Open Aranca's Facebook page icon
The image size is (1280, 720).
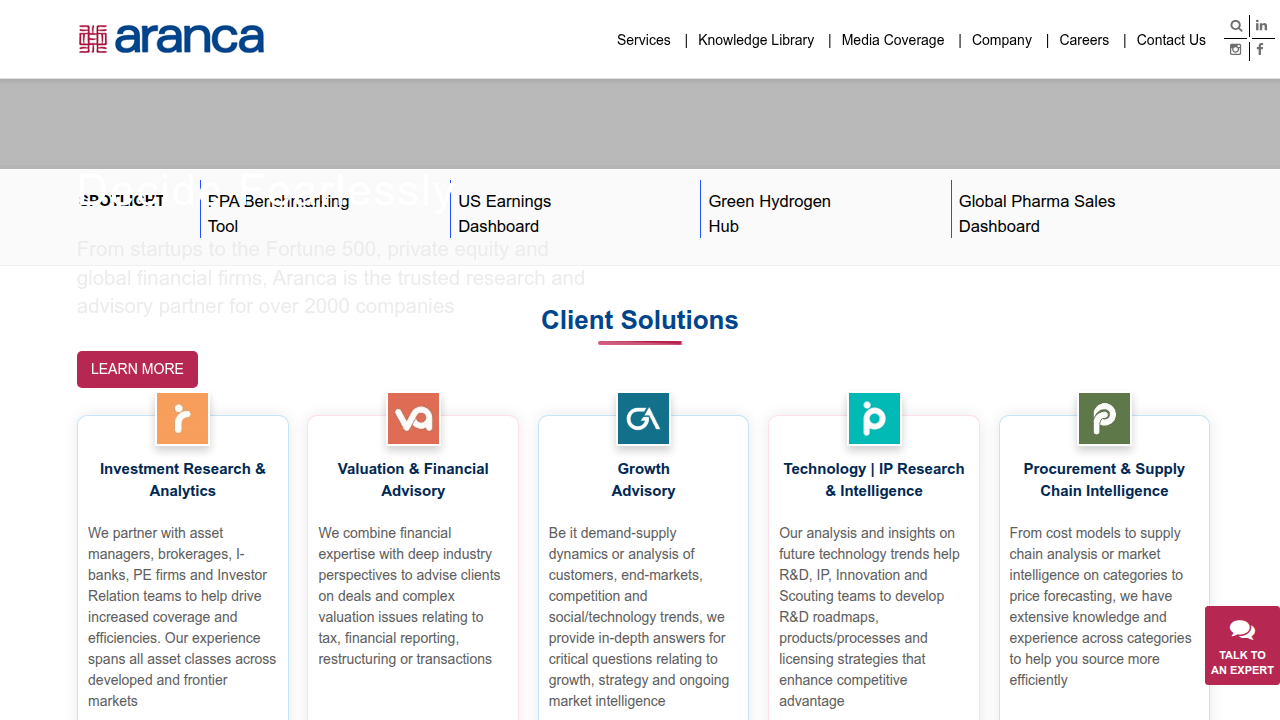pyautogui.click(x=1260, y=50)
